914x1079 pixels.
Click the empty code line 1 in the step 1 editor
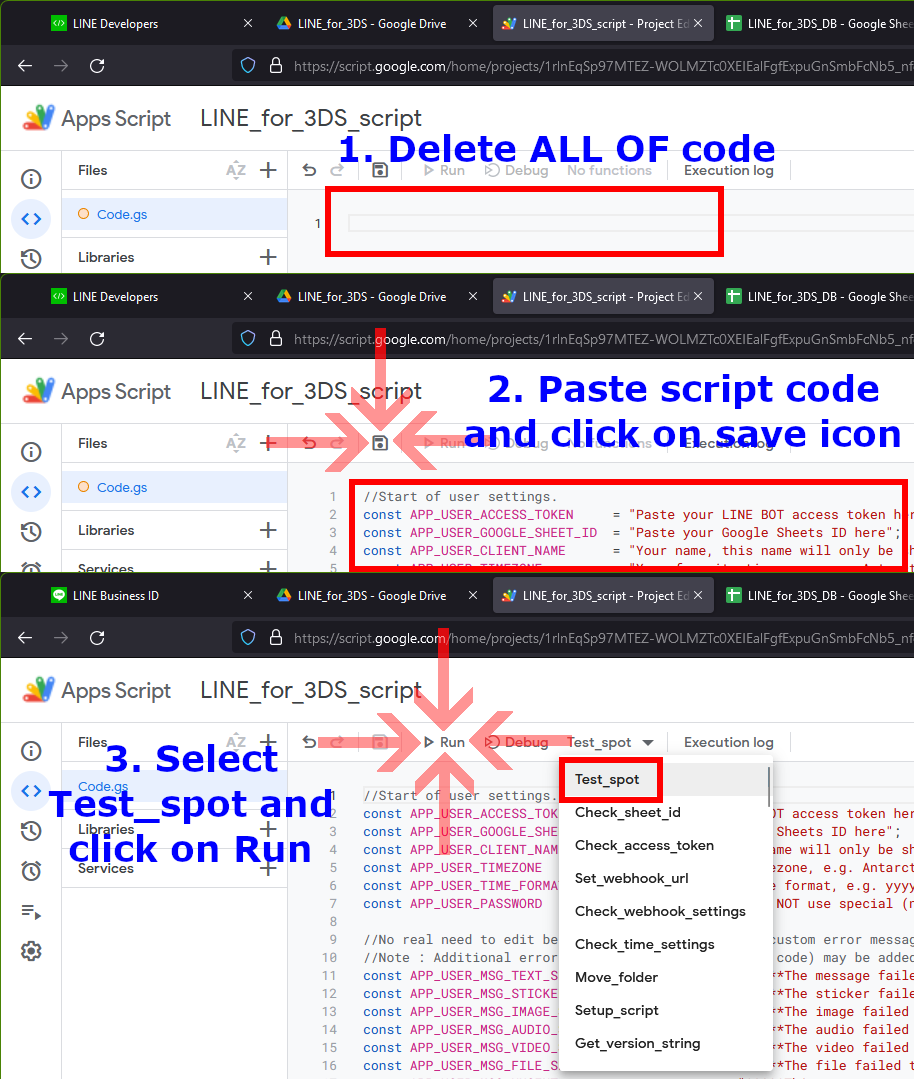[x=630, y=223]
